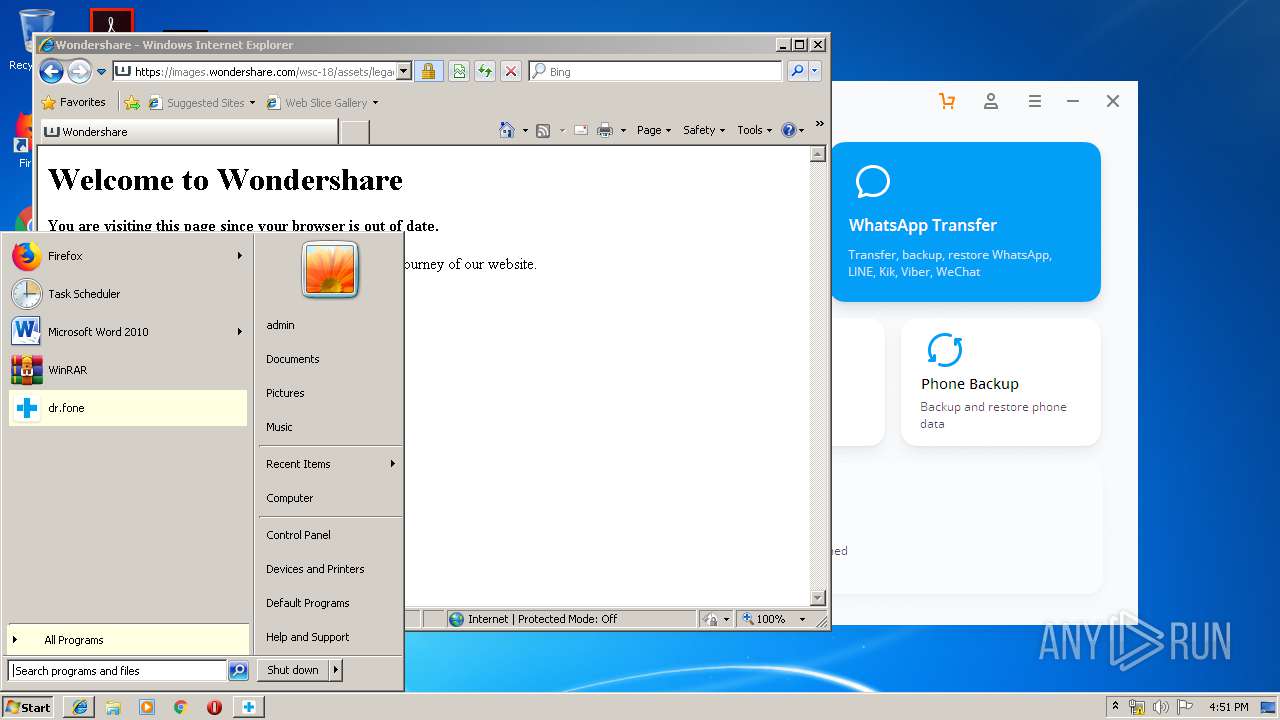Viewport: 1280px width, 720px height.
Task: Expand the address bar URL history dropdown
Action: 404,71
